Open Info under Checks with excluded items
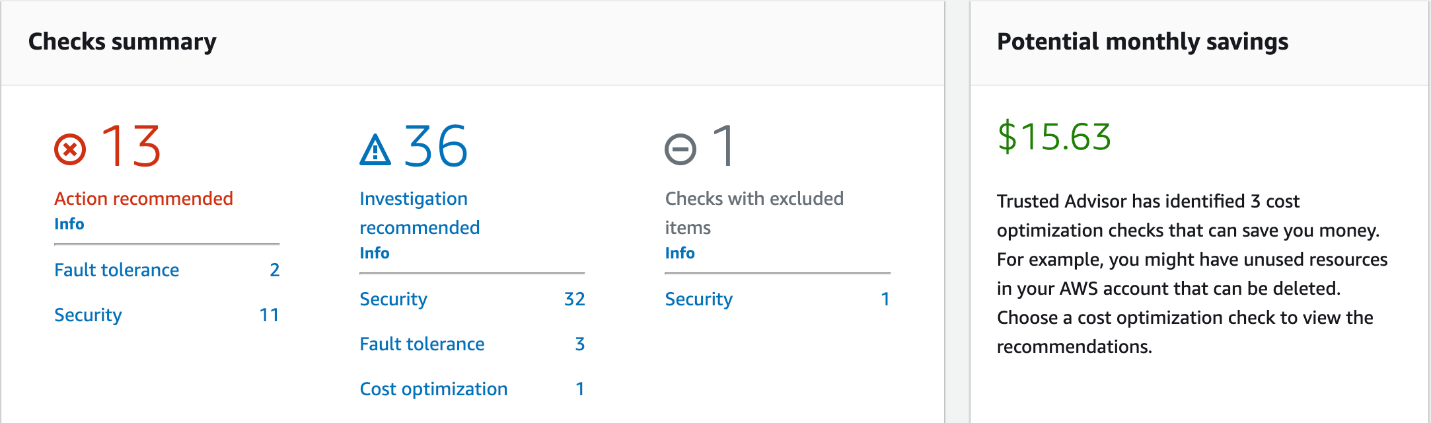1431x423 pixels. pyautogui.click(x=680, y=253)
